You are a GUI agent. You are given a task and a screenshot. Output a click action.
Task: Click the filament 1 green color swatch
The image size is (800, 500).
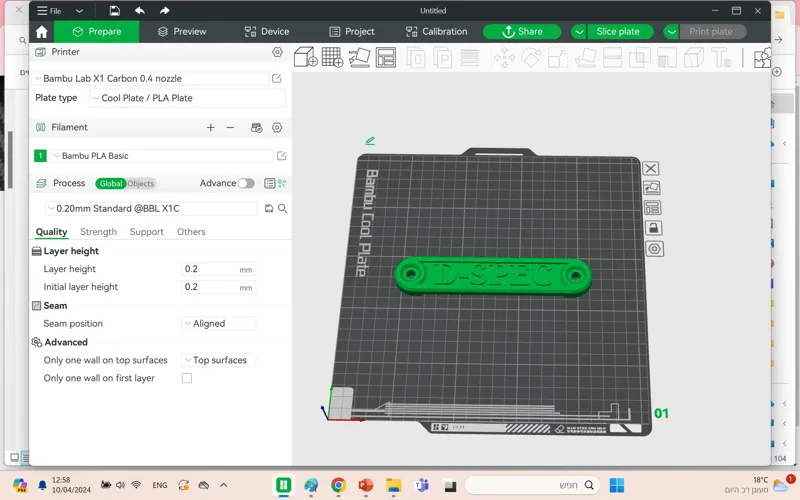pos(40,156)
